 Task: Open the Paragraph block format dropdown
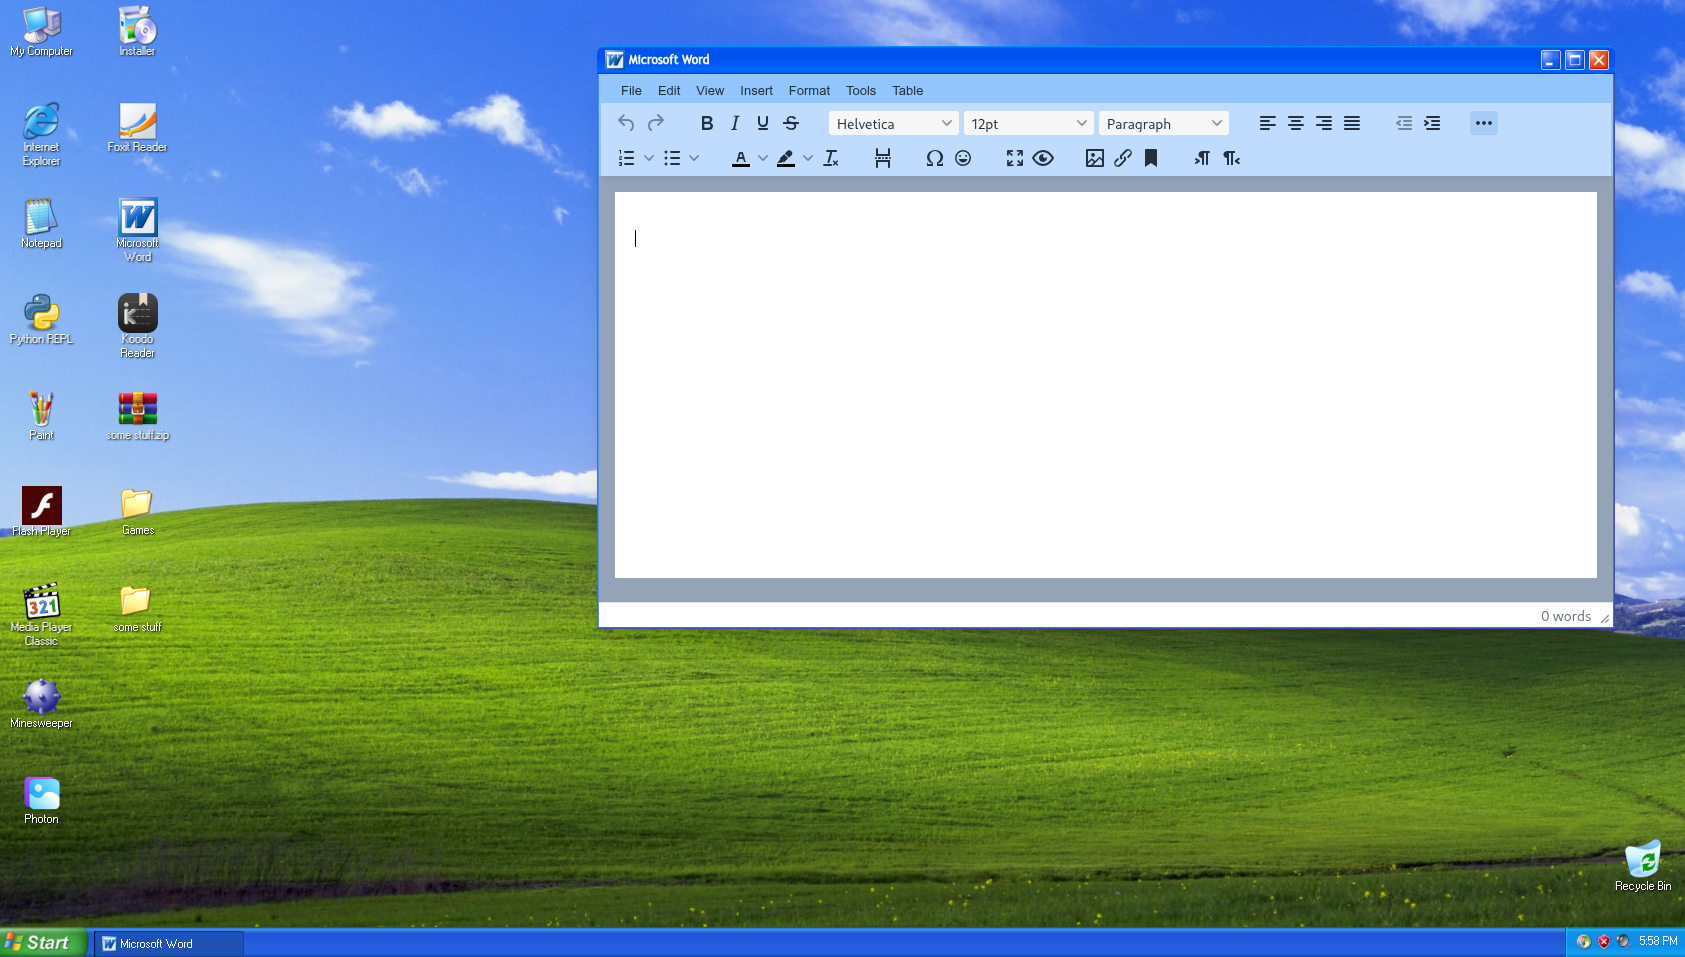coord(1163,123)
